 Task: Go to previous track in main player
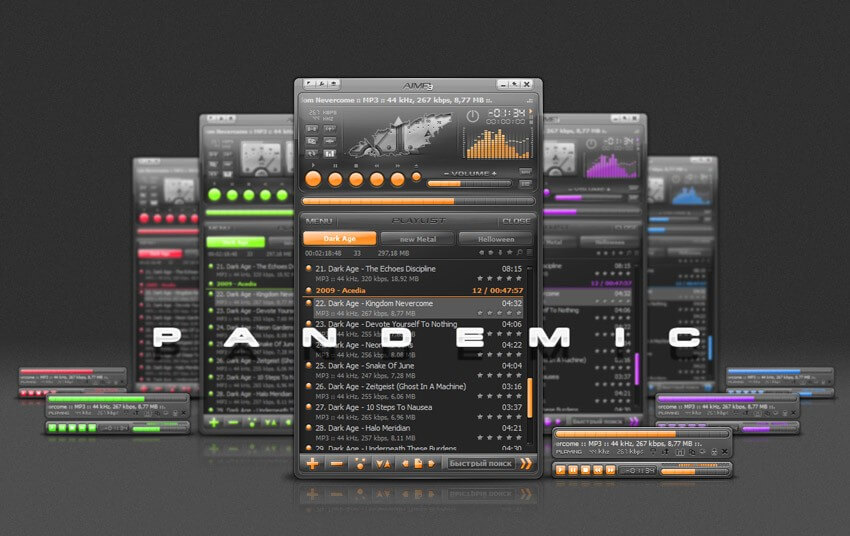[x=376, y=179]
